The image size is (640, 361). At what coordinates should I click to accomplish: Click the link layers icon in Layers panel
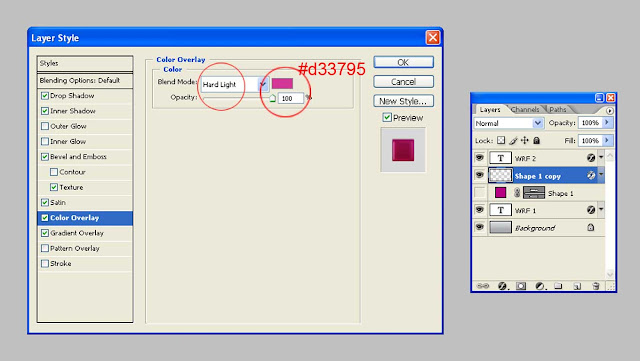coord(483,286)
